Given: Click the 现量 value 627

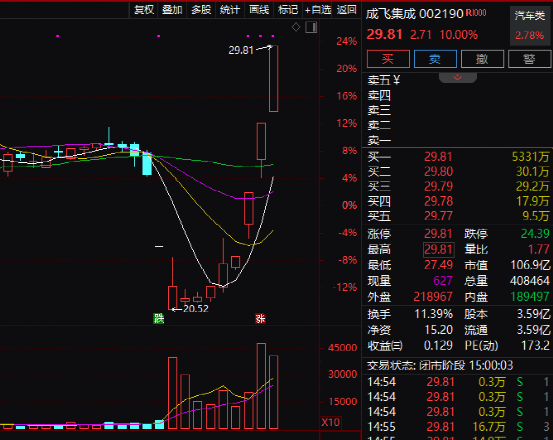Looking at the screenshot, I should coord(443,281).
